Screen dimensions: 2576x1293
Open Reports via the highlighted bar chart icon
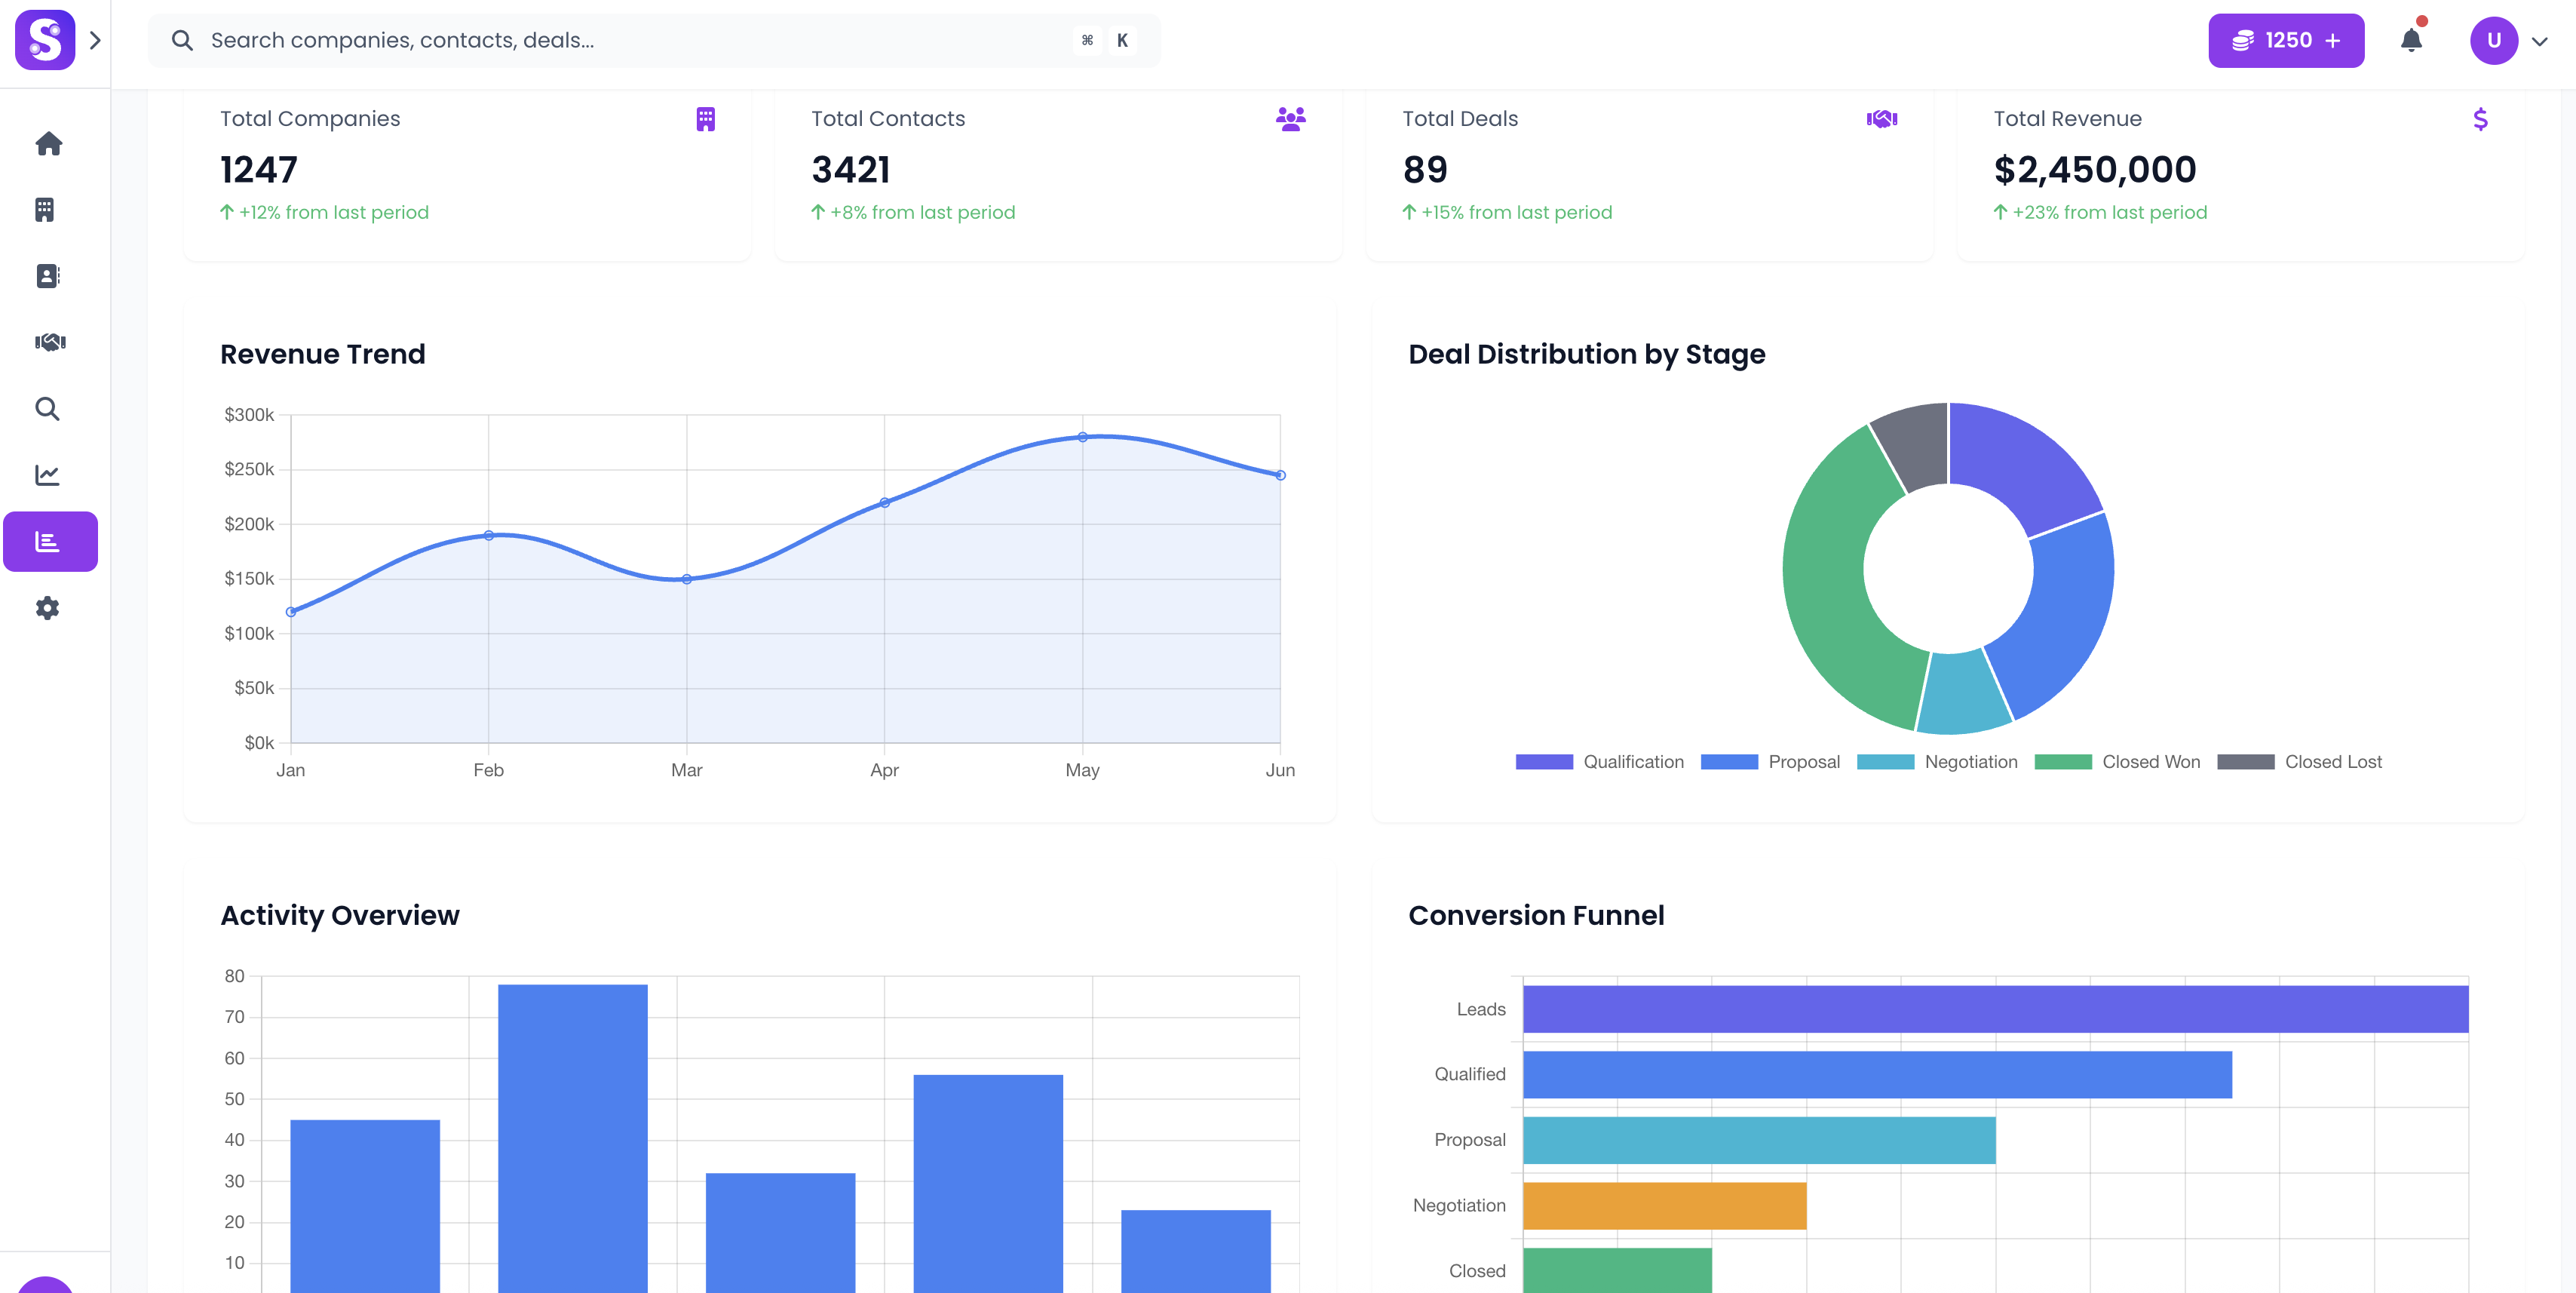click(49, 541)
